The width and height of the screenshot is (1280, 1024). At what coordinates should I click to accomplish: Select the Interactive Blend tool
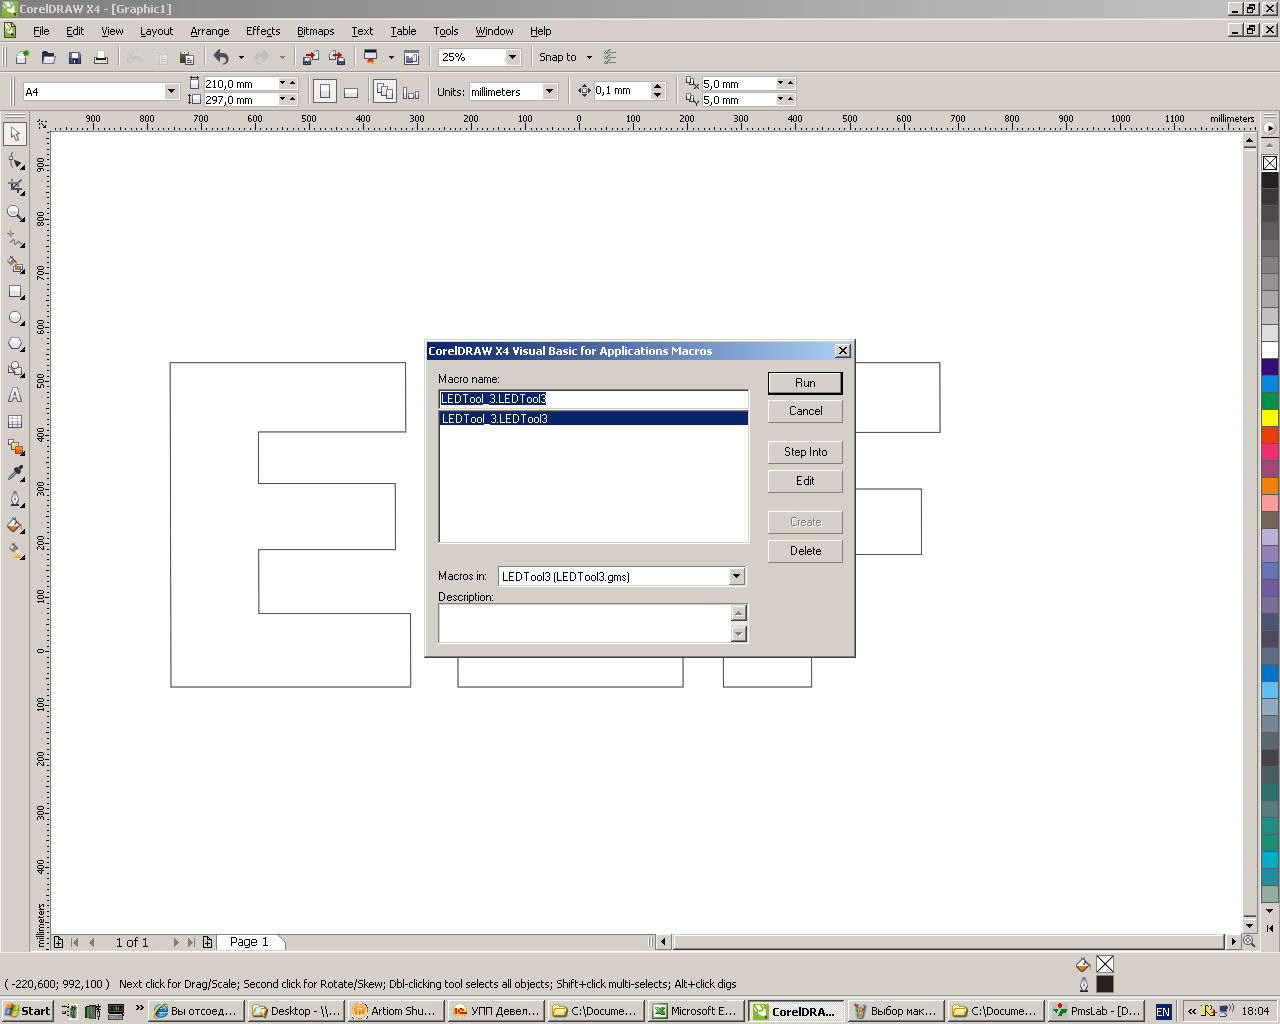pos(15,447)
